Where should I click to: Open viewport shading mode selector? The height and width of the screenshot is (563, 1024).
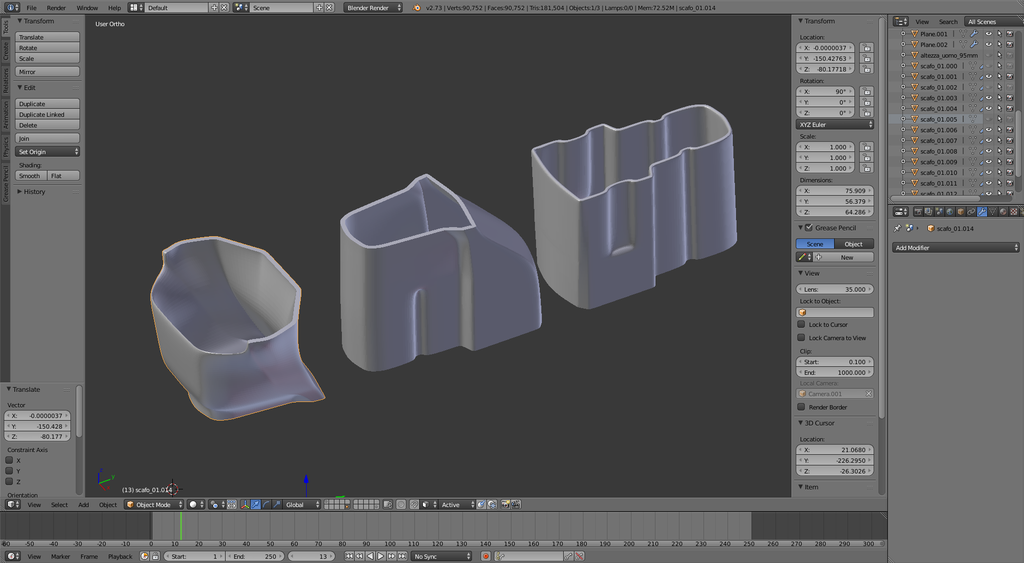point(197,504)
